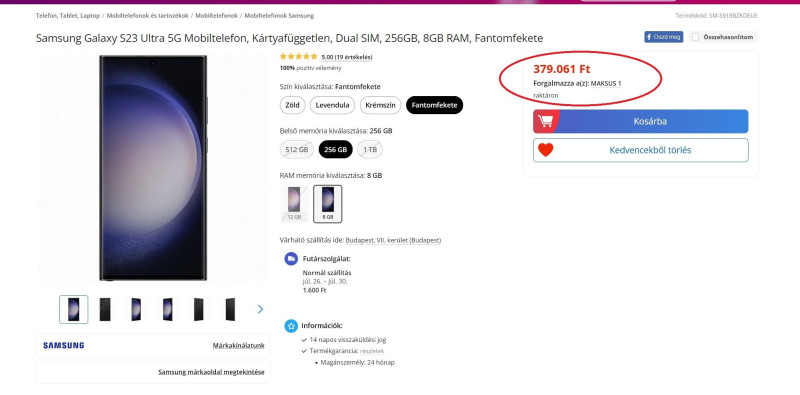Image resolution: width=800 pixels, height=395 pixels.
Task: Open Mobiltelefonok Samsung breadcrumb
Action: click(279, 16)
